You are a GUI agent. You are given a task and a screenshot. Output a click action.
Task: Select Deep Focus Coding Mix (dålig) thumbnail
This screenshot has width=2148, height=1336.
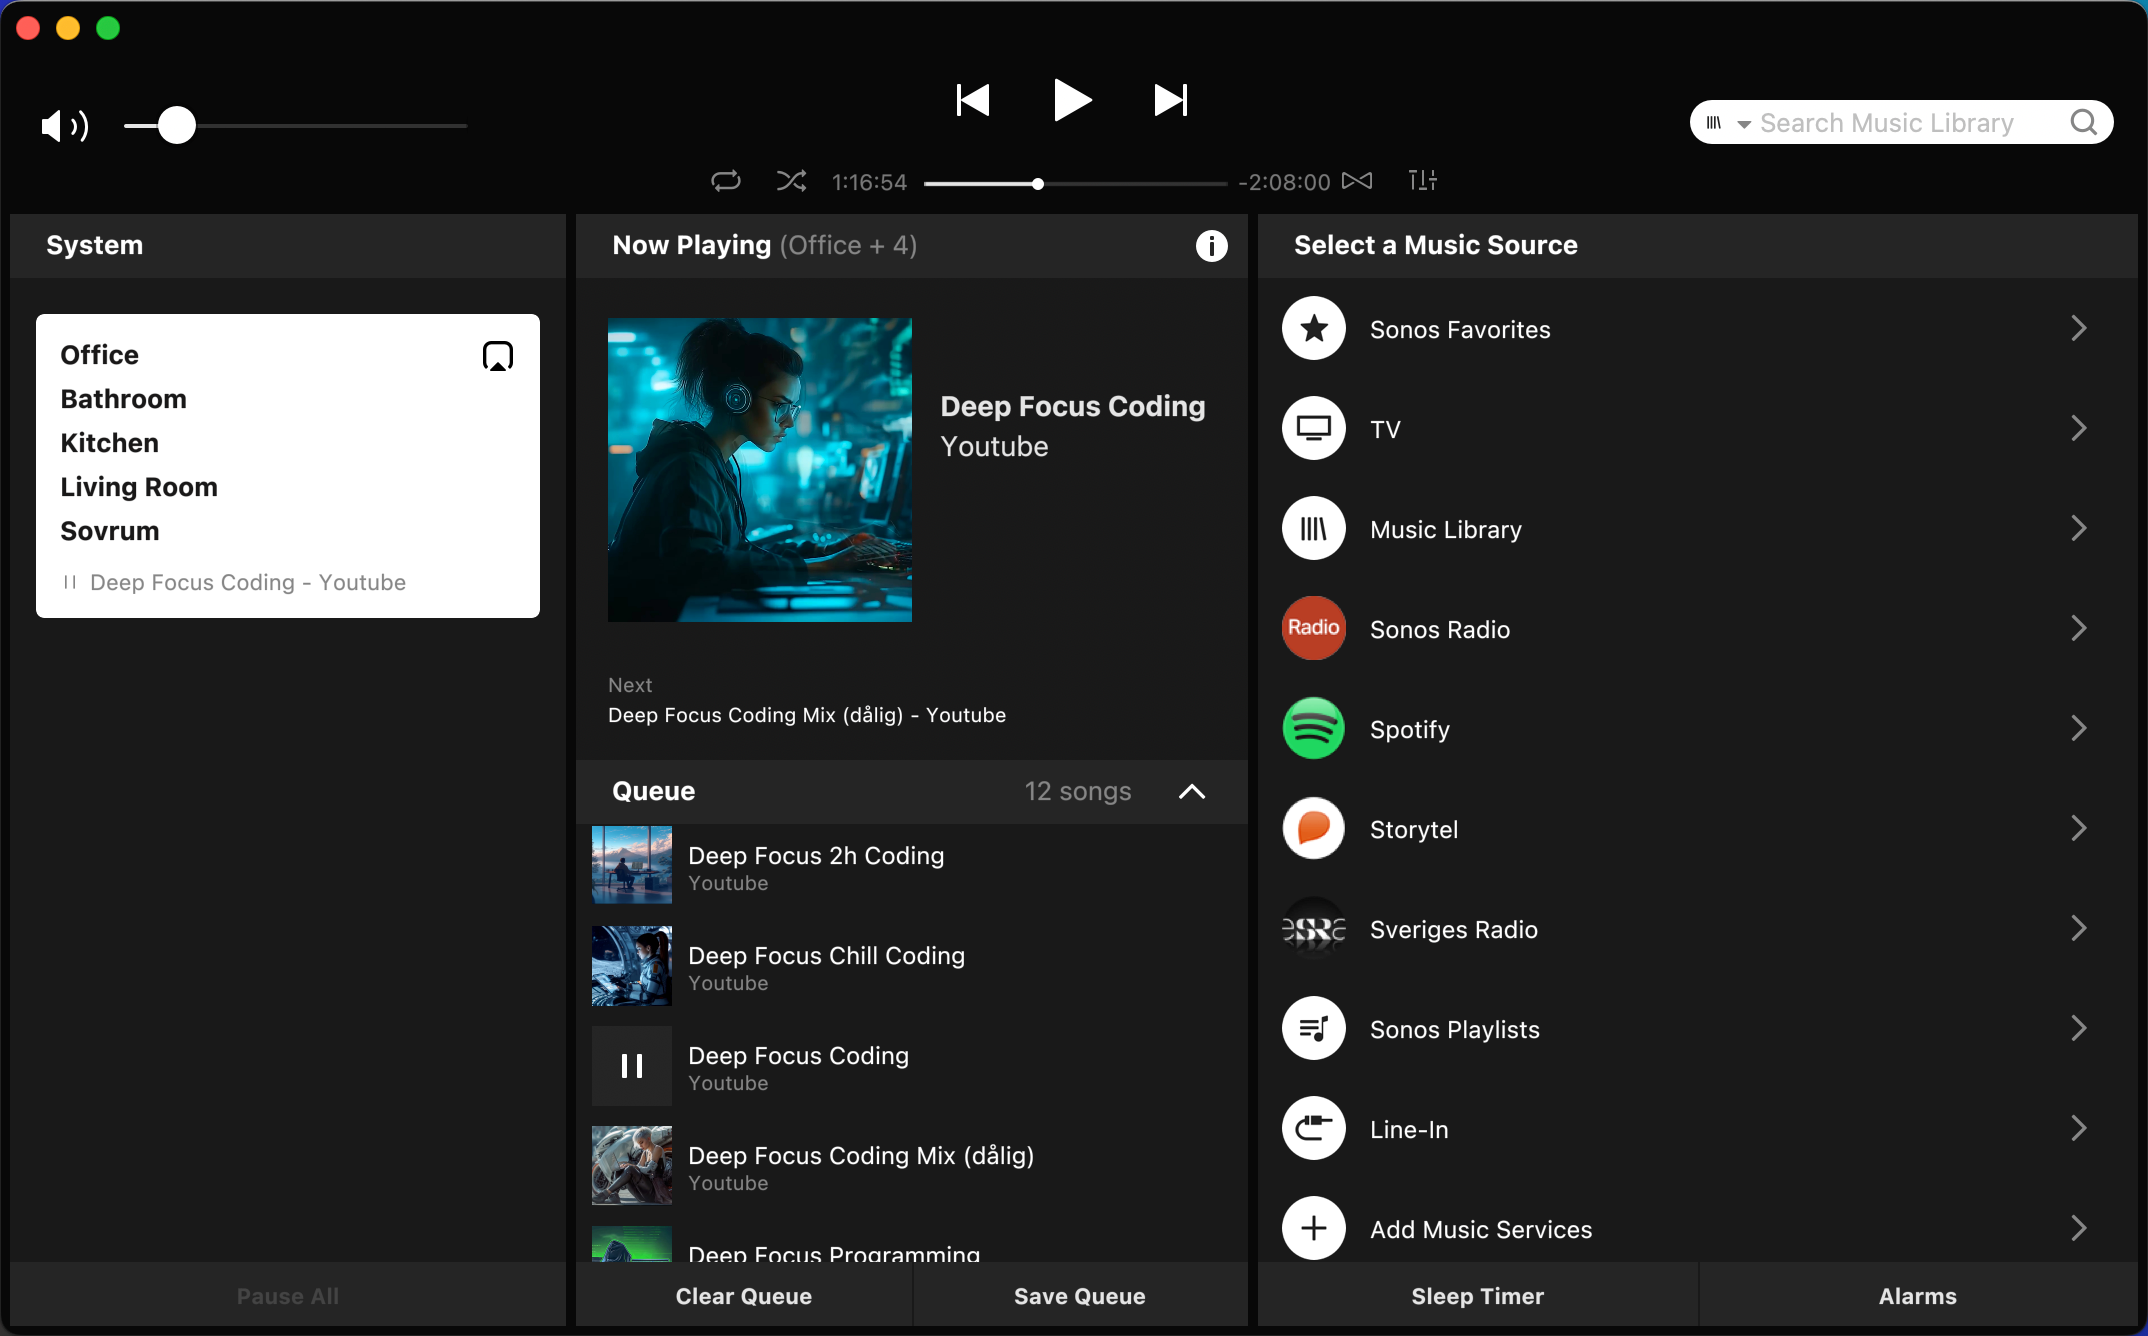(x=632, y=1165)
